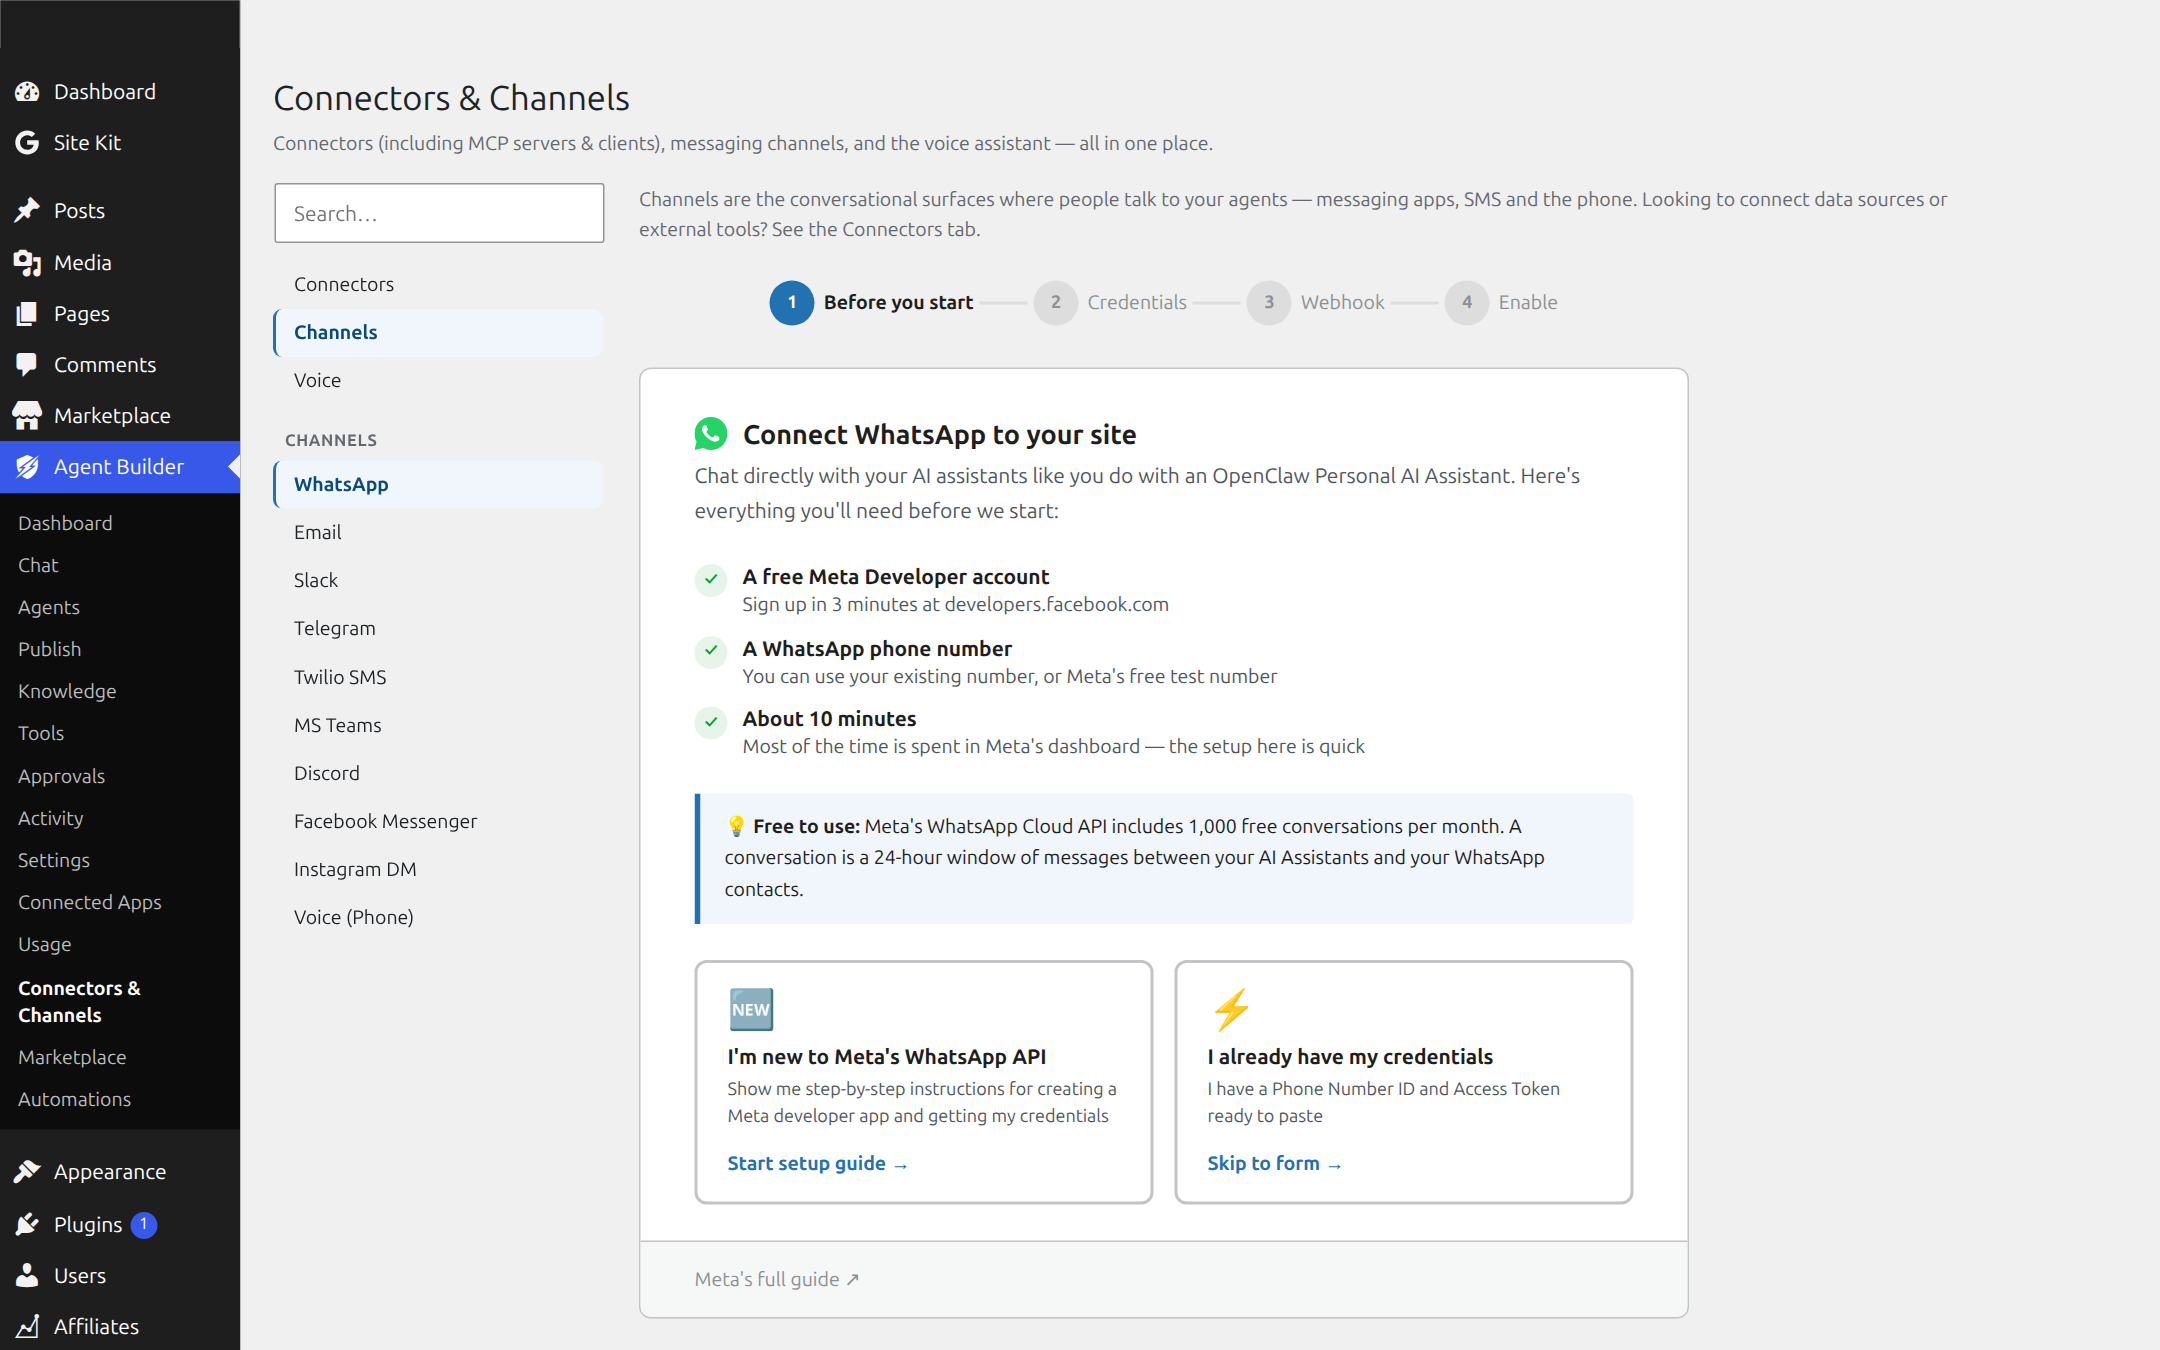
Task: Open the Facebook Messenger channel
Action: [x=438, y=822]
